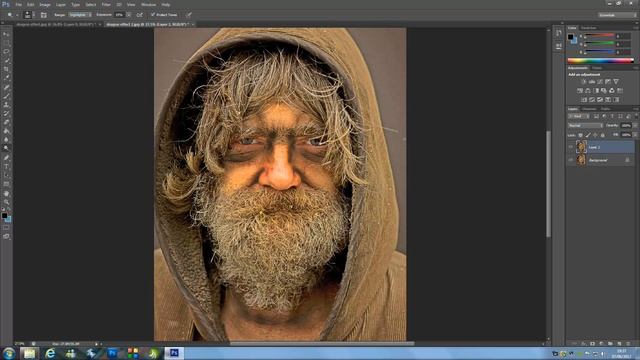The width and height of the screenshot is (640, 360).
Task: Add a Photo Filter adjustment
Action: coord(604,91)
